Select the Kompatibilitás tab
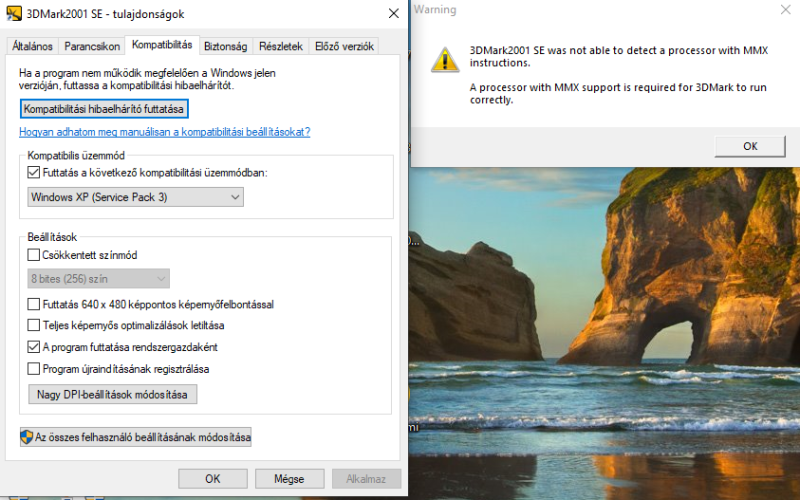The width and height of the screenshot is (800, 500). coord(162,44)
